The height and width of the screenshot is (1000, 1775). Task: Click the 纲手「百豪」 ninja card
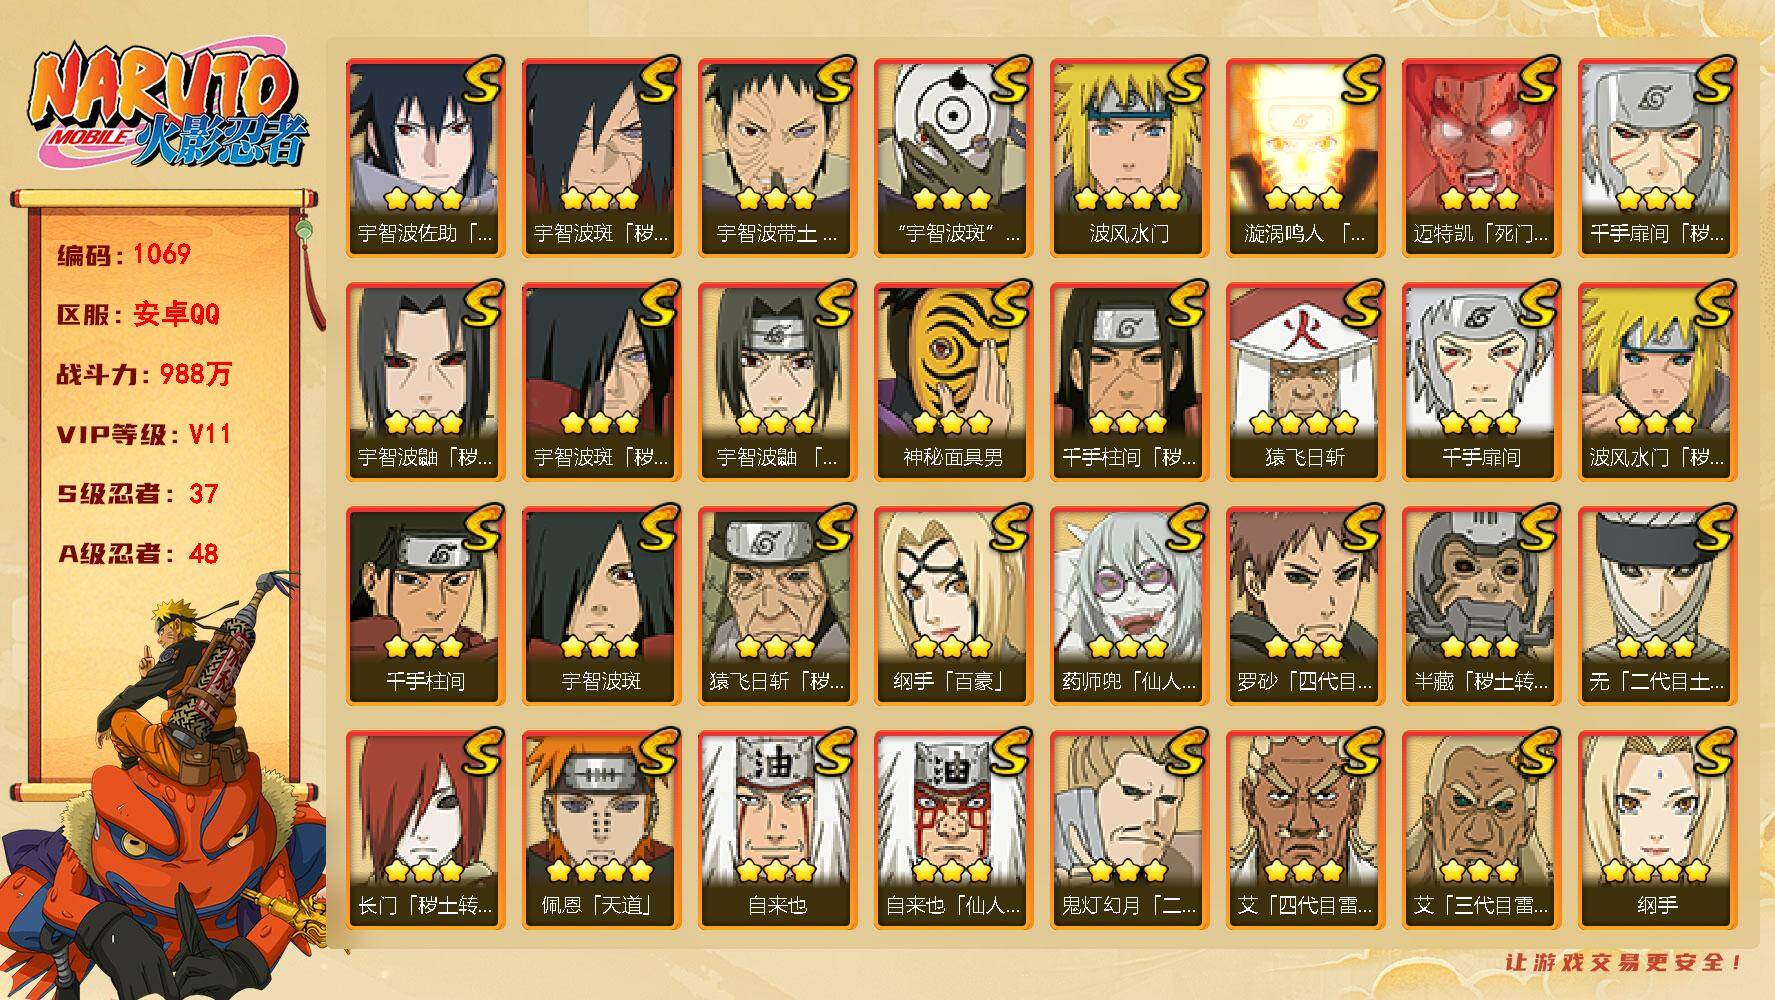point(953,605)
